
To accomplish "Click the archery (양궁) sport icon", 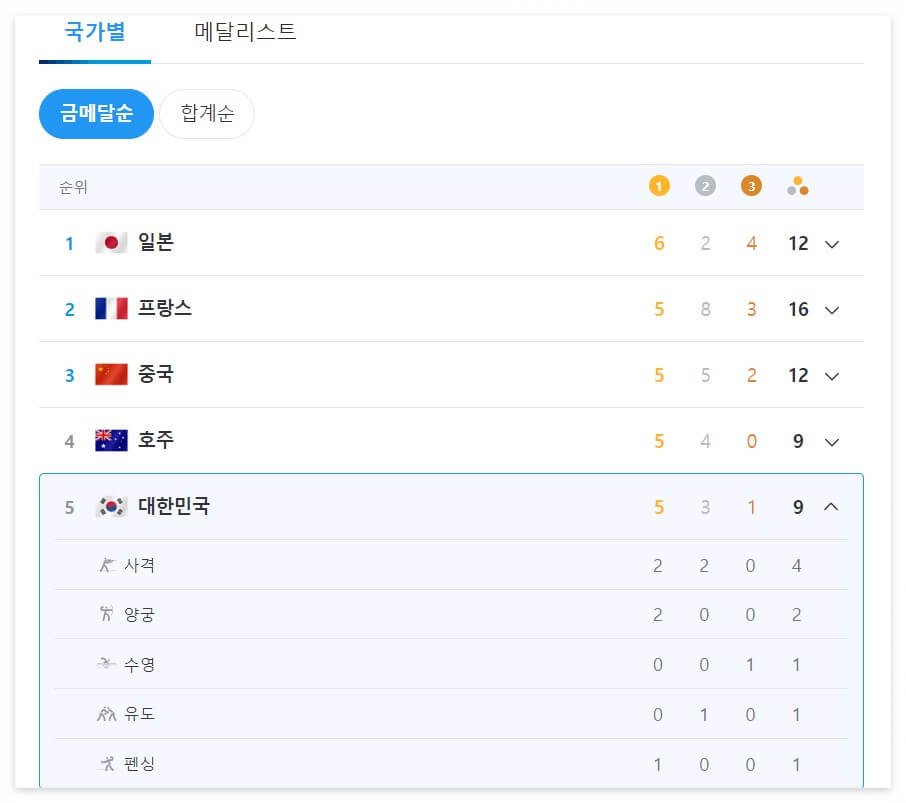I will (x=105, y=613).
